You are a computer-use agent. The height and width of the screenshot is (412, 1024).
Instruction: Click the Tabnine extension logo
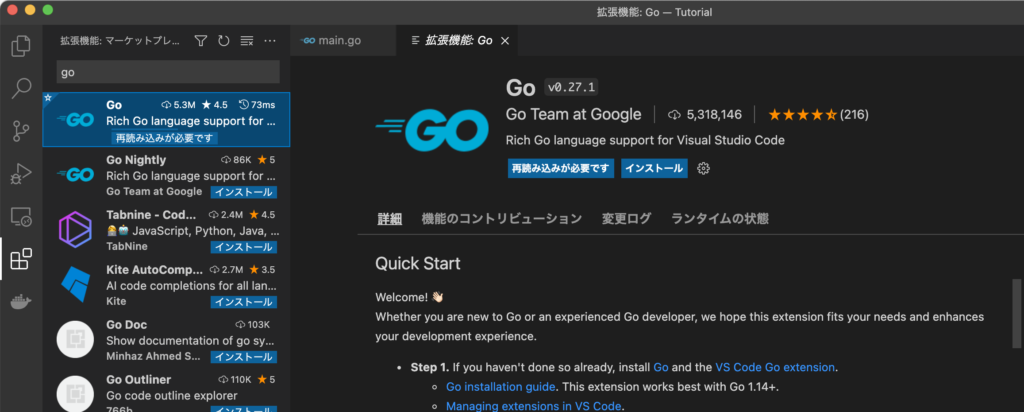pyautogui.click(x=74, y=231)
